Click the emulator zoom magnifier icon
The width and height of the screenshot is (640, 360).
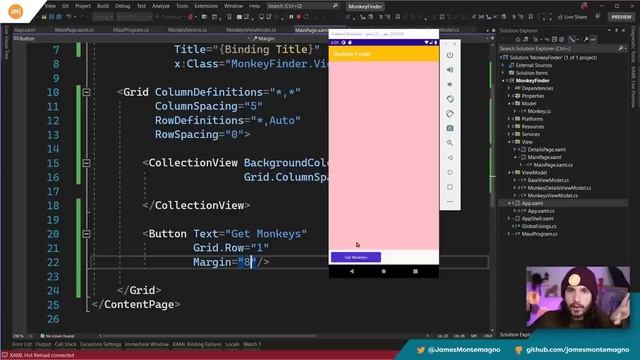click(450, 143)
